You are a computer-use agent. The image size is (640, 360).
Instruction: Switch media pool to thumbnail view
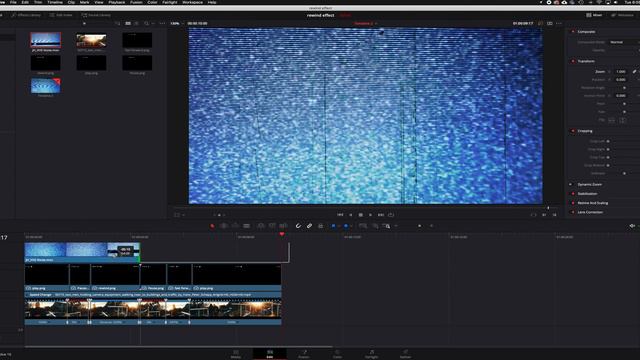[x=128, y=24]
